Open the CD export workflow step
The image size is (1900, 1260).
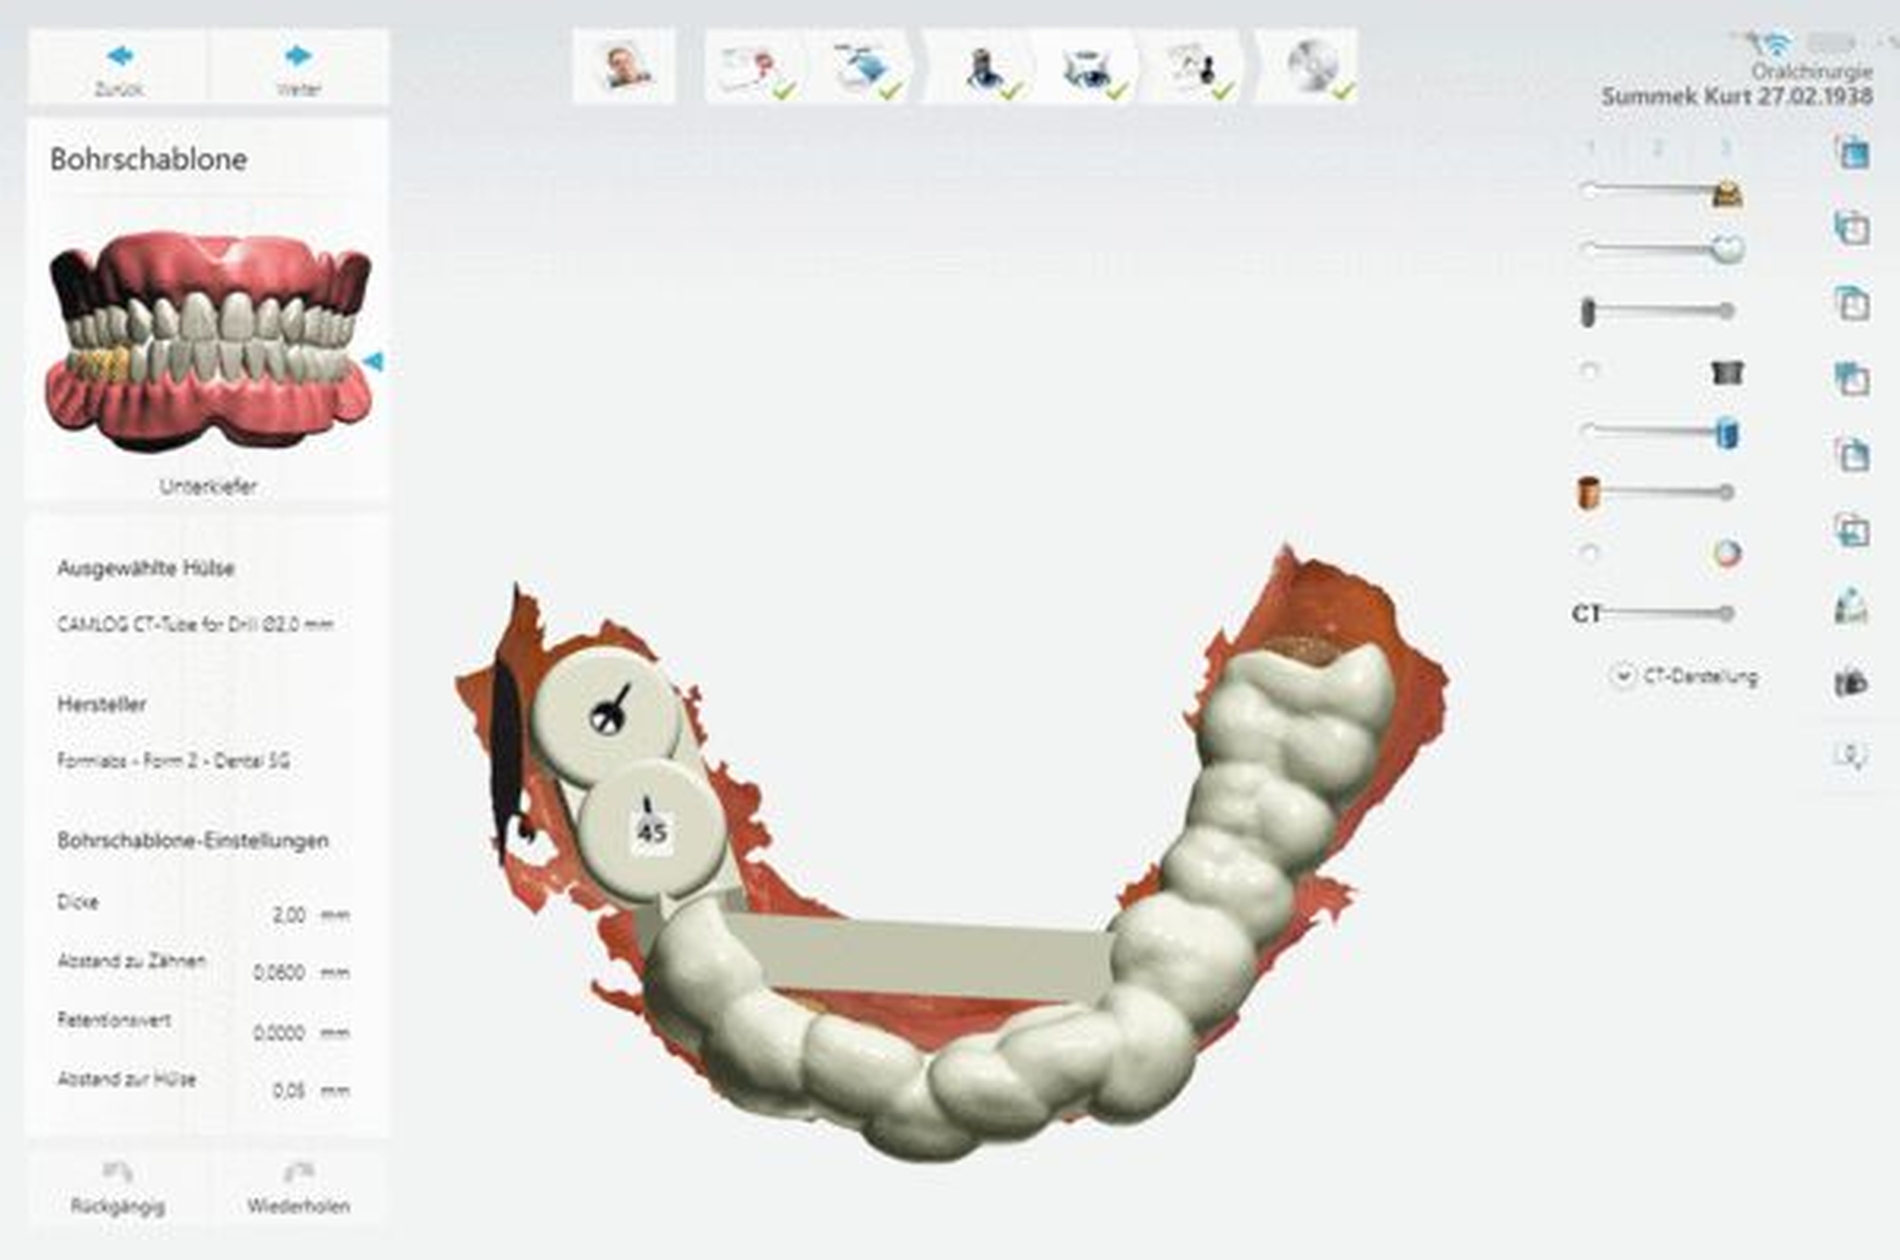(1308, 66)
